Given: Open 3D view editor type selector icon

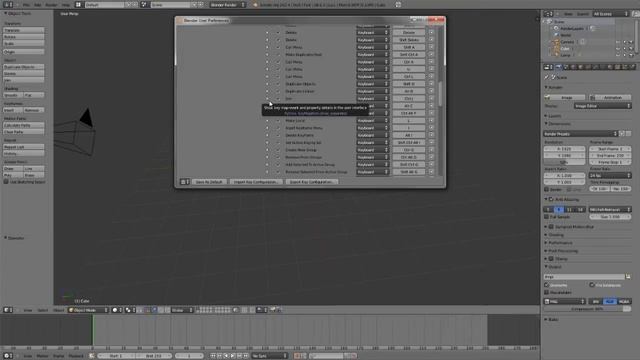Looking at the screenshot, I should 8,310.
